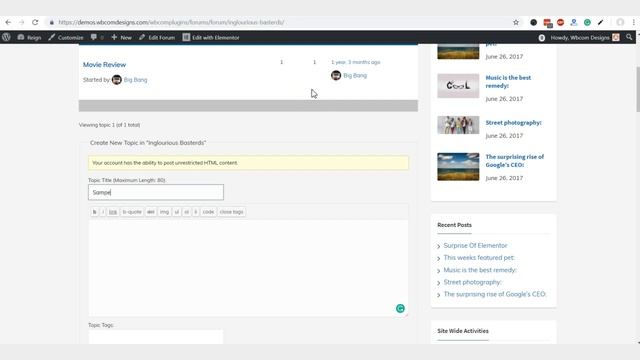Open Street photography in Recent Posts list

click(472, 282)
